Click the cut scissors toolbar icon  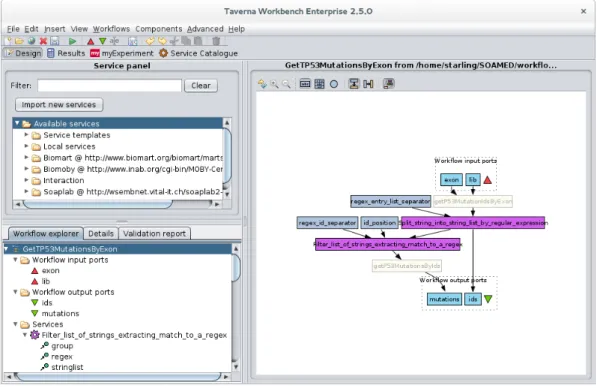(174, 41)
